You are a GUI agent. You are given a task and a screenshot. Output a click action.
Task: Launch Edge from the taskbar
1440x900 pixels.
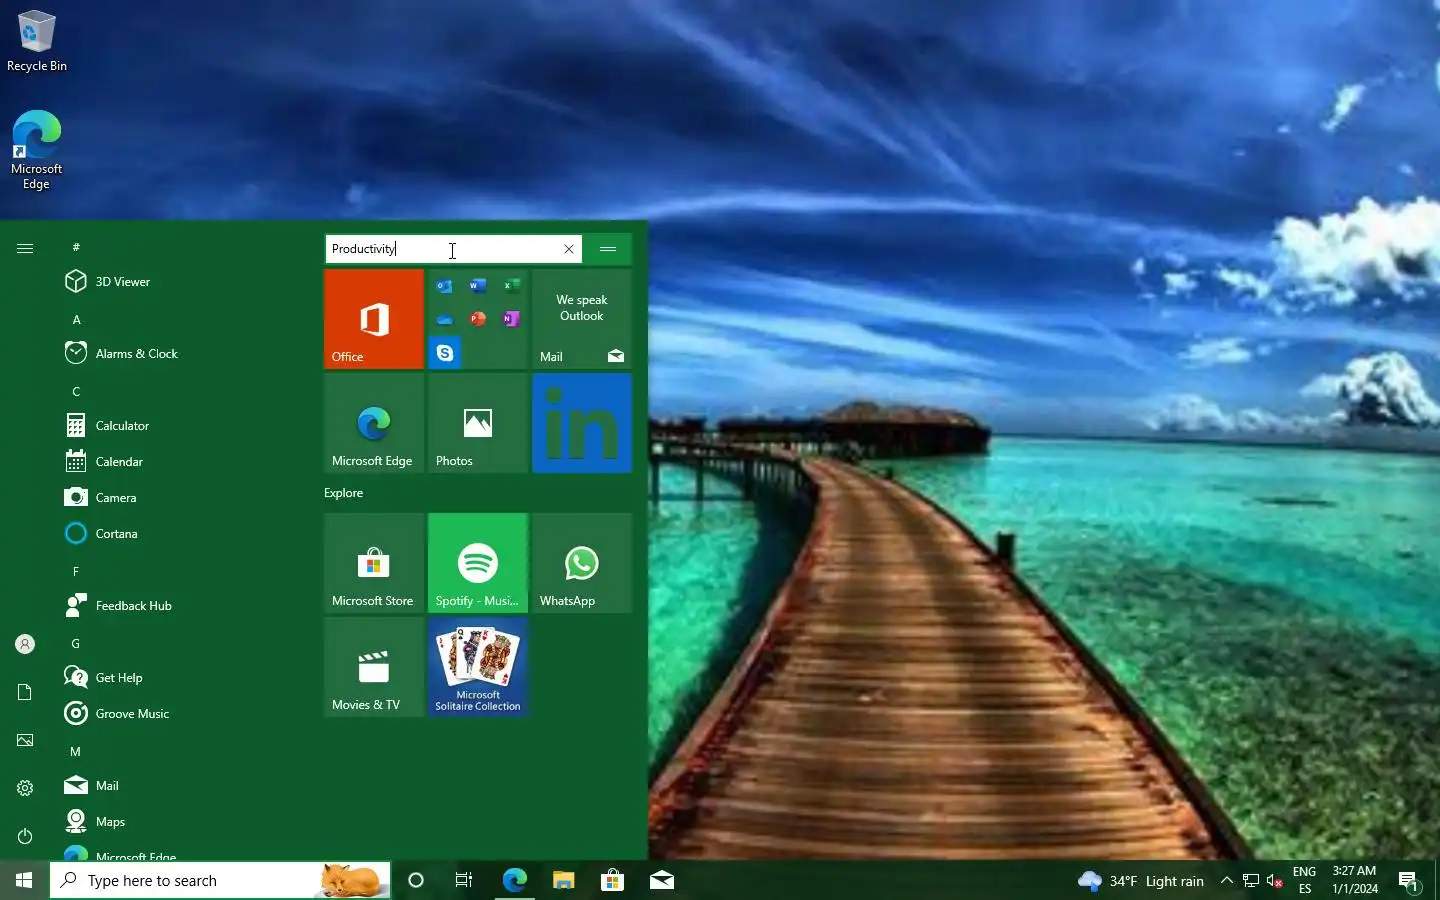click(514, 880)
